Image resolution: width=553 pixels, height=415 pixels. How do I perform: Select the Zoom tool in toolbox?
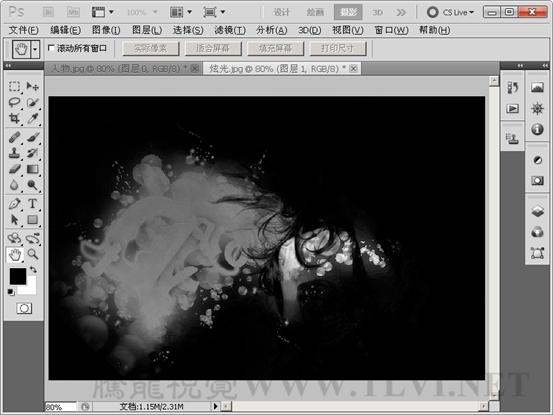tap(32, 254)
